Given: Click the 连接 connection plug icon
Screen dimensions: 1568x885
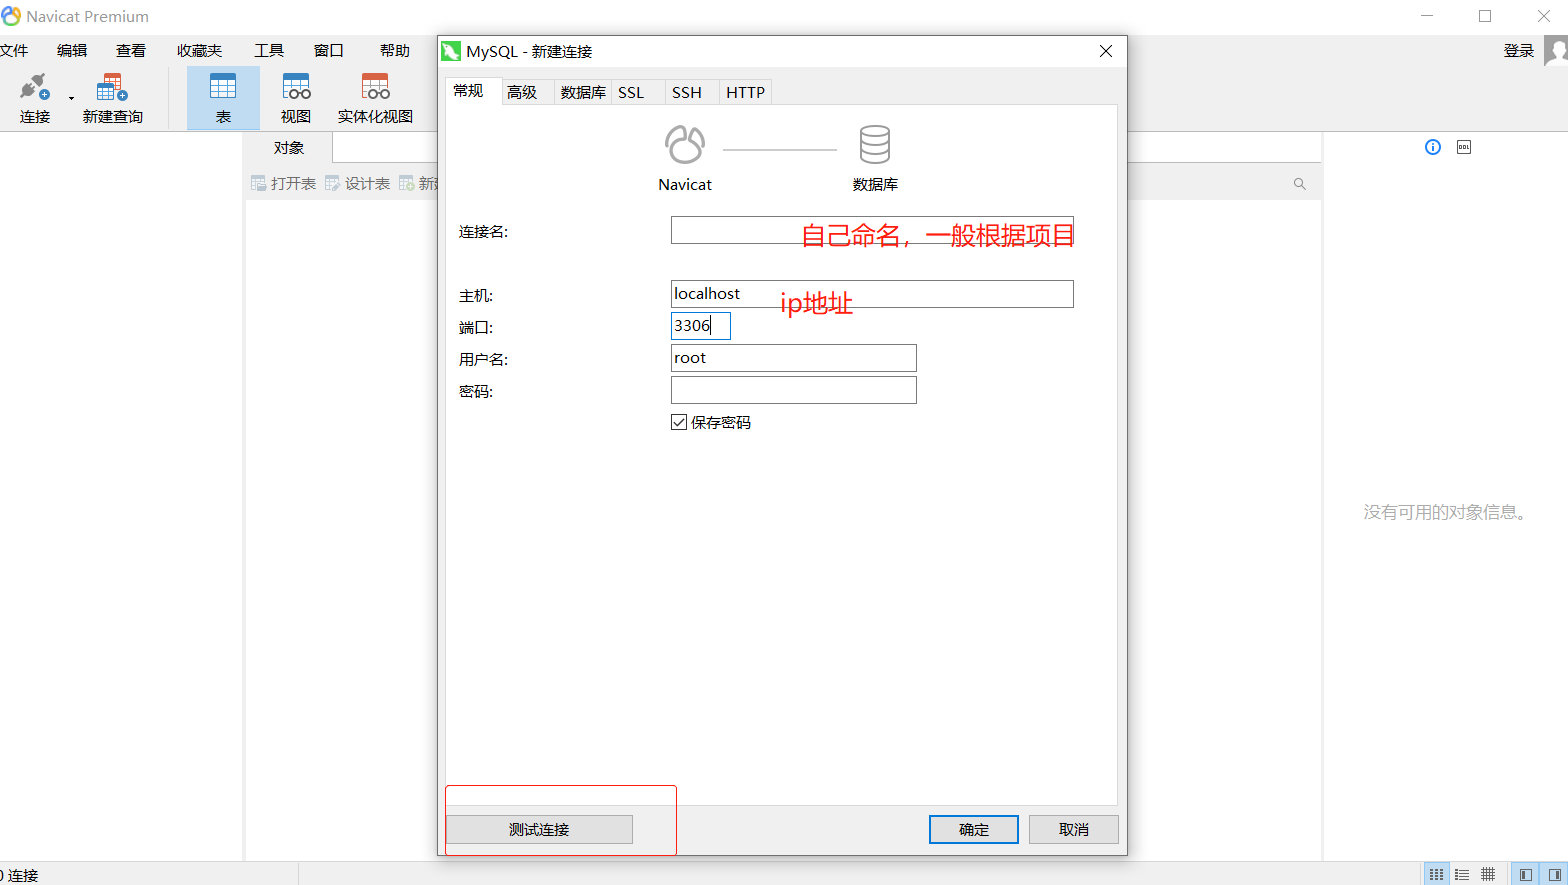Looking at the screenshot, I should 35,87.
